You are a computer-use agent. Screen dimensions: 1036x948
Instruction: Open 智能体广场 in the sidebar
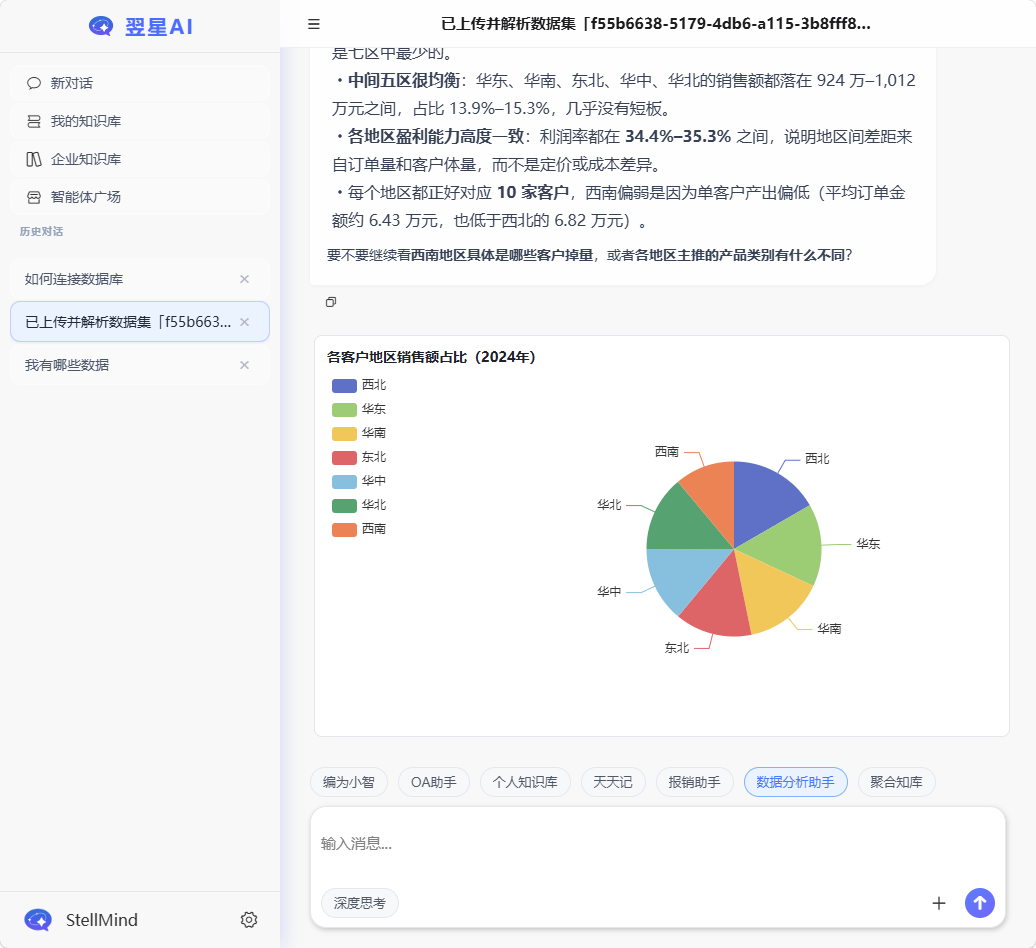coord(140,197)
